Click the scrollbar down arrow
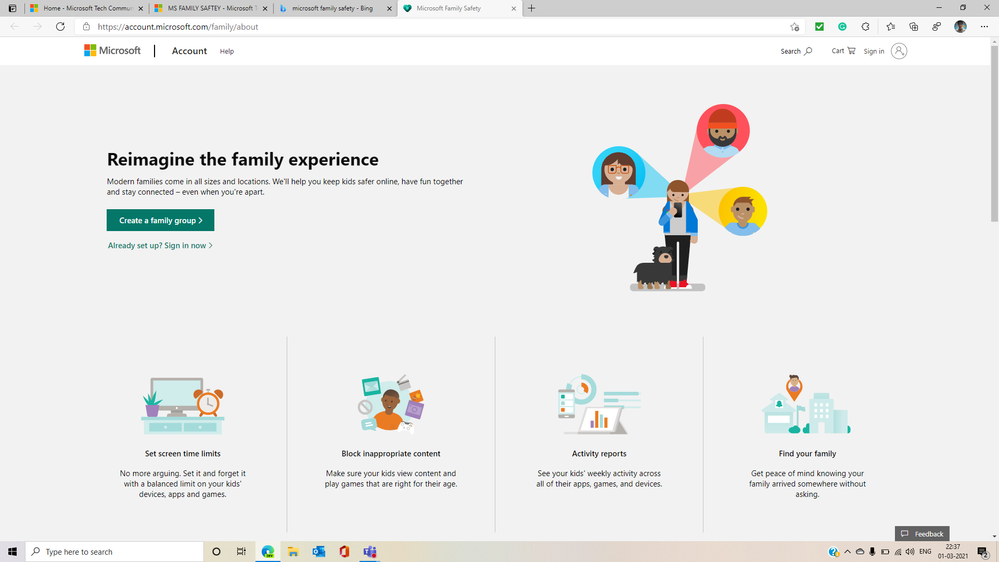Viewport: 999px width, 562px height. (994, 537)
